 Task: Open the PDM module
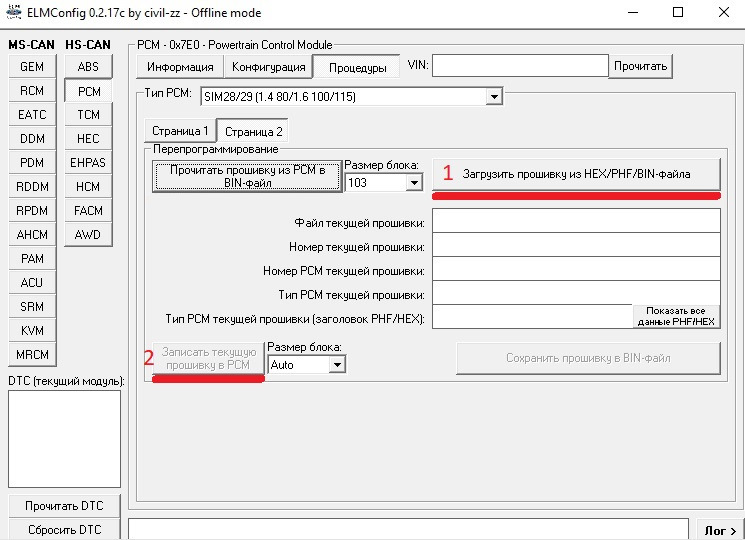[x=32, y=162]
